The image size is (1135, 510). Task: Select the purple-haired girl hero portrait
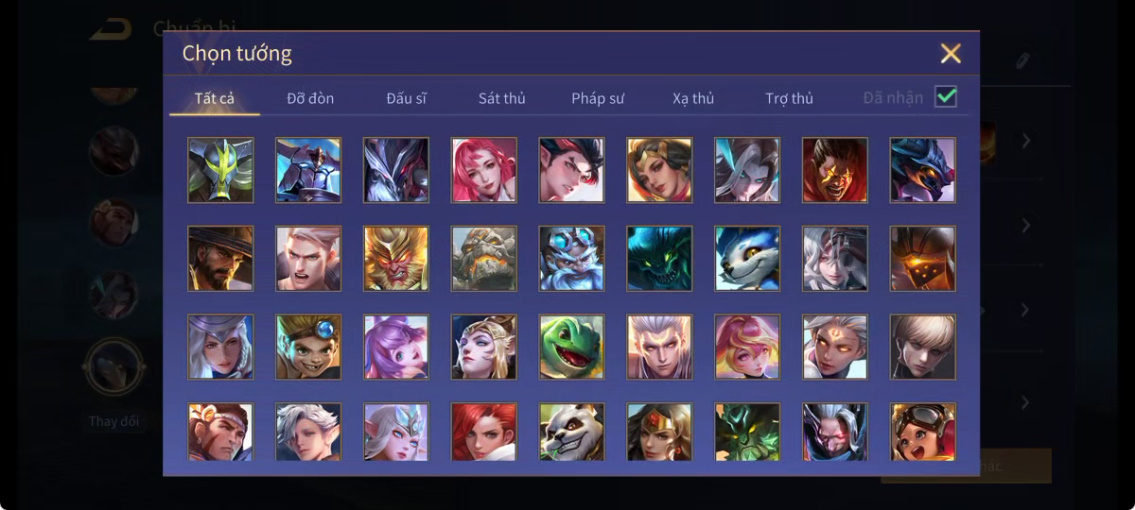point(396,347)
